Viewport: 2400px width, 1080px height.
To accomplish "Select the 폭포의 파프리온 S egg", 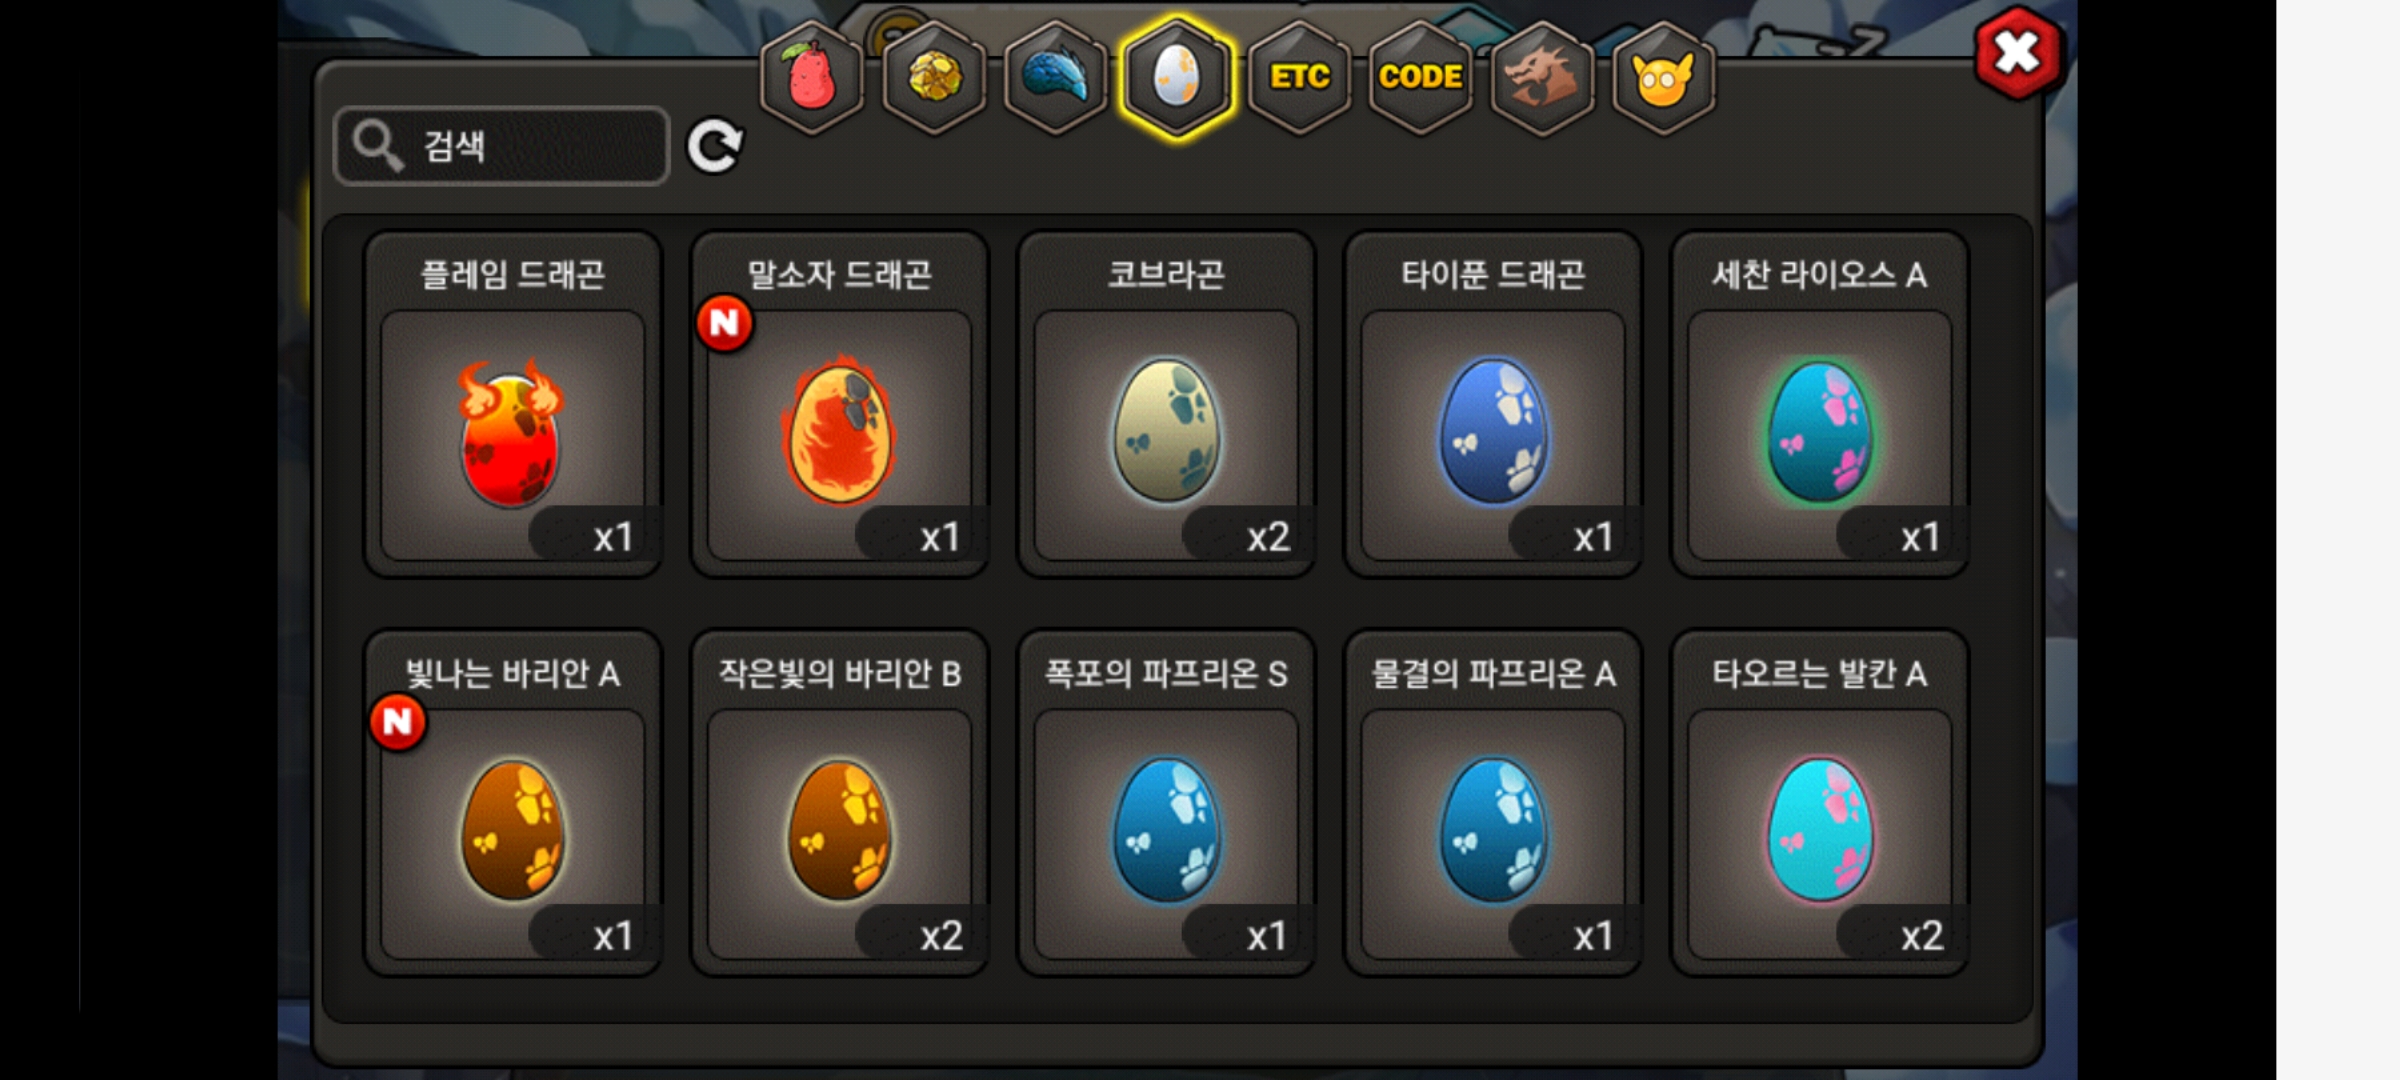I will [1166, 803].
